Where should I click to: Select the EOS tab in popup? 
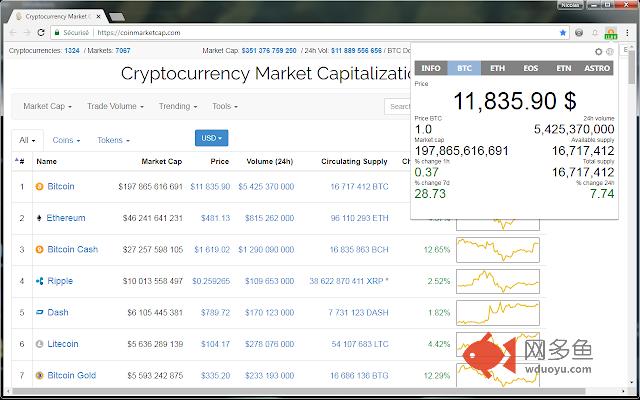tap(531, 68)
